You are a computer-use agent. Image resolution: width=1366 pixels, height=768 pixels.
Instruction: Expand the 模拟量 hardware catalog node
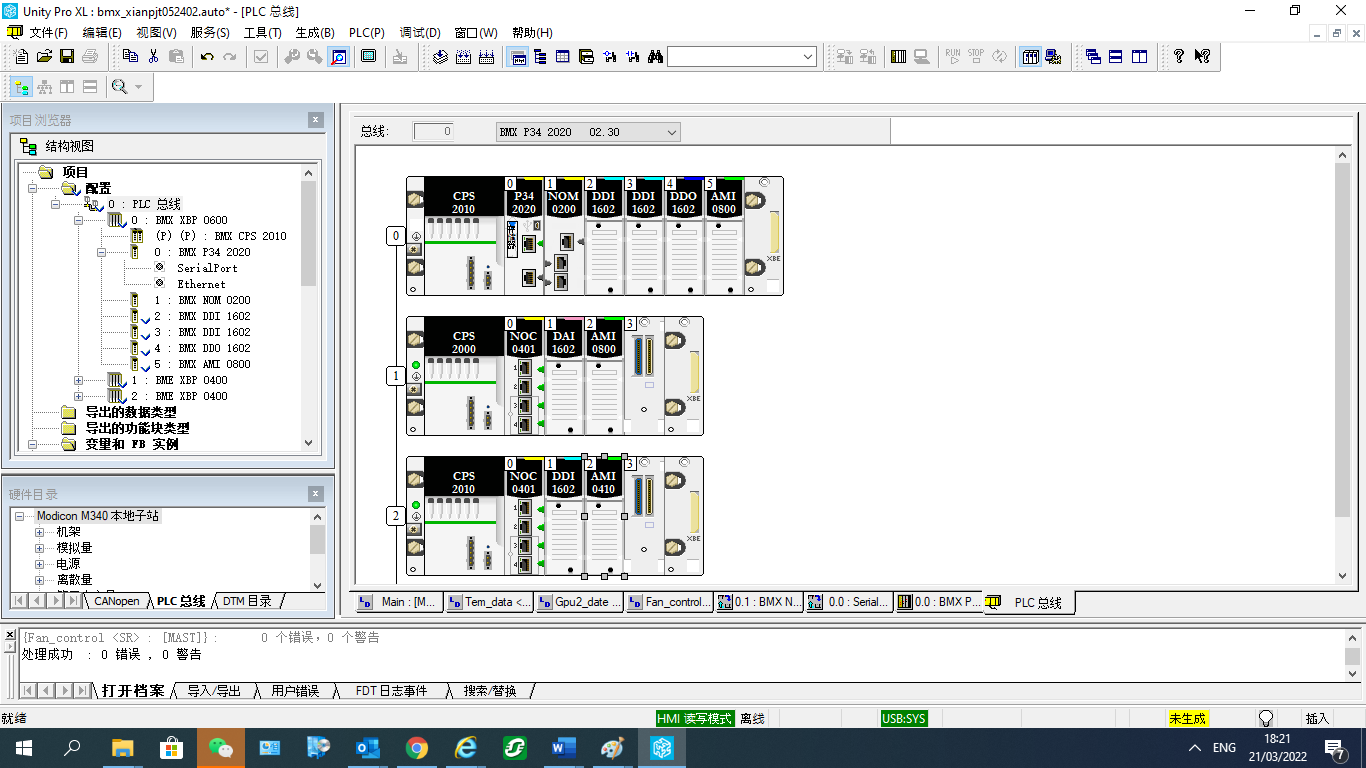point(40,548)
